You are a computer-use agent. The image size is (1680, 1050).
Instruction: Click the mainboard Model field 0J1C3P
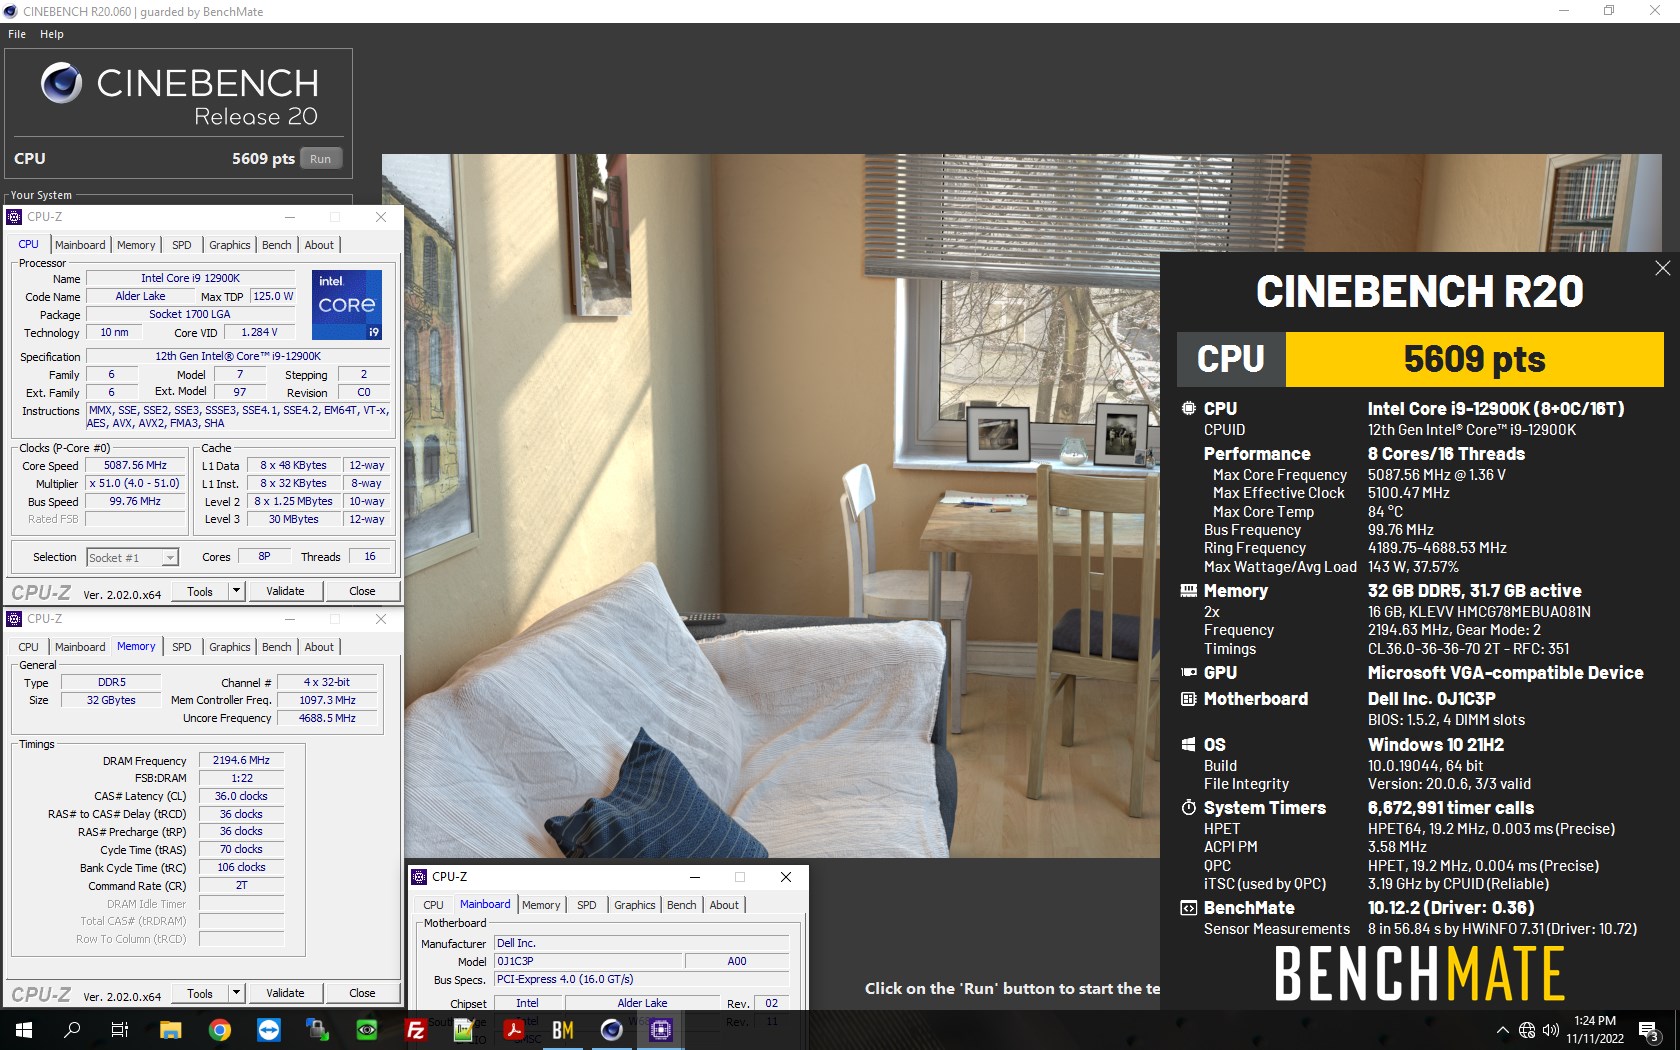click(589, 961)
